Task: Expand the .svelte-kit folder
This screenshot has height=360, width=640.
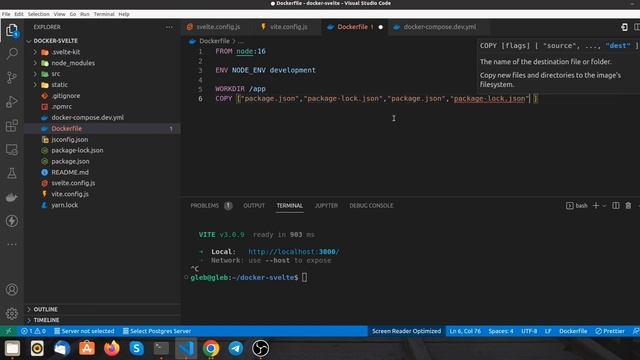Action: 35,52
